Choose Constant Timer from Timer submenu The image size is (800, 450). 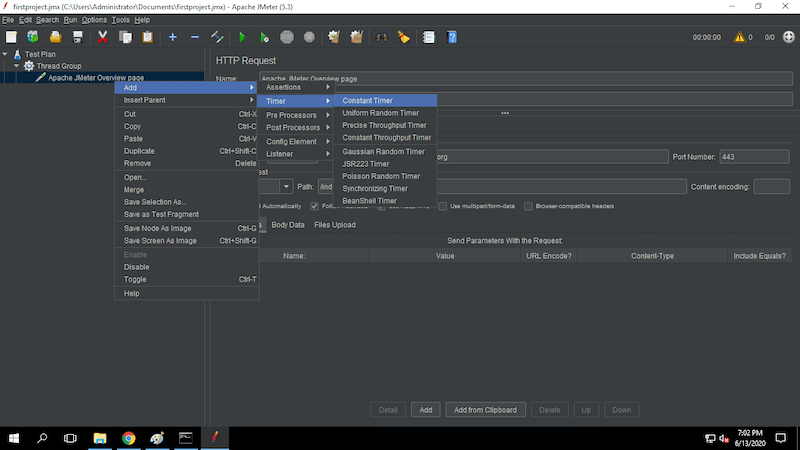[x=385, y=101]
